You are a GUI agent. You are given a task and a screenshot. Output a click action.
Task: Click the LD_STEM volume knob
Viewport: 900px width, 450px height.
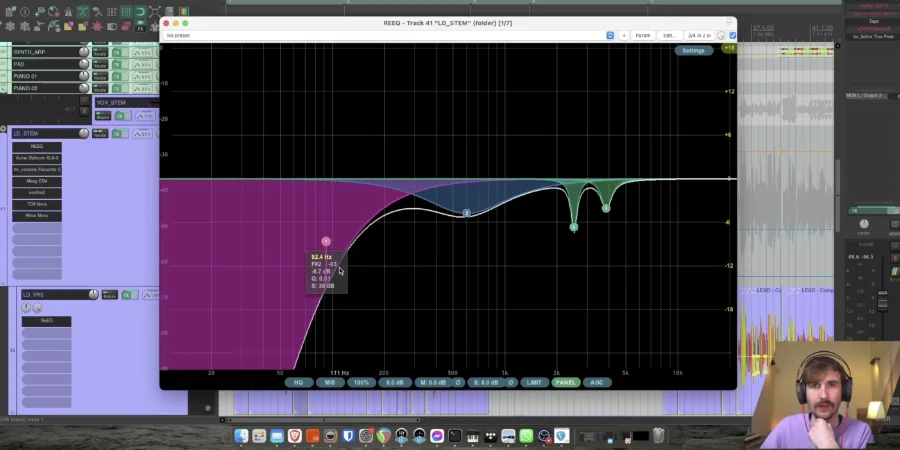tap(84, 133)
